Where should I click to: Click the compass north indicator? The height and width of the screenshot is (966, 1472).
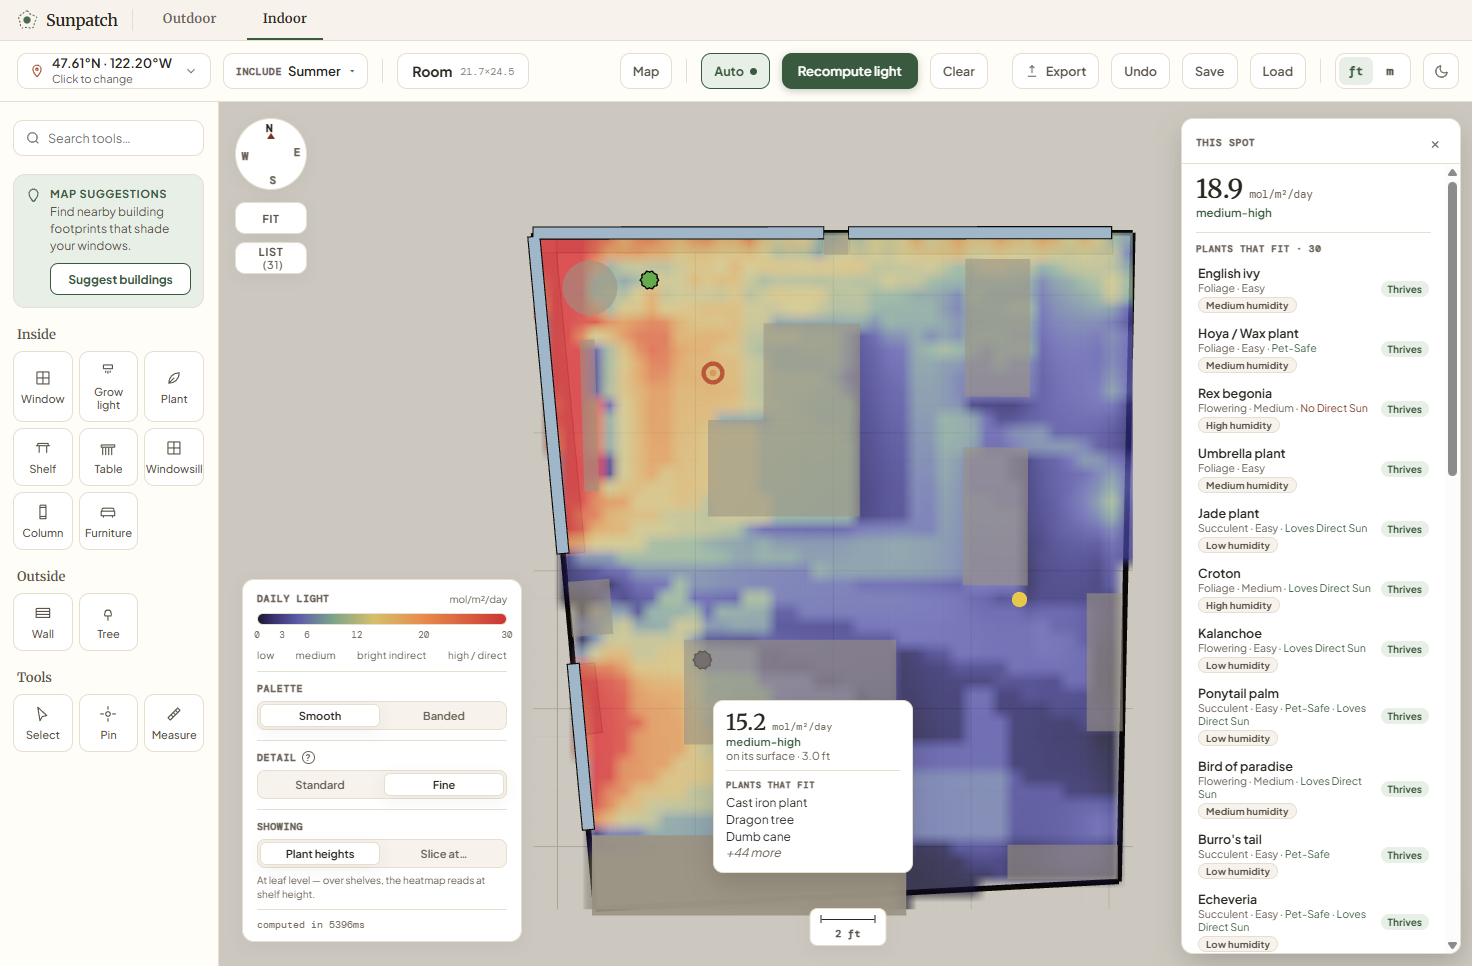coord(270,131)
